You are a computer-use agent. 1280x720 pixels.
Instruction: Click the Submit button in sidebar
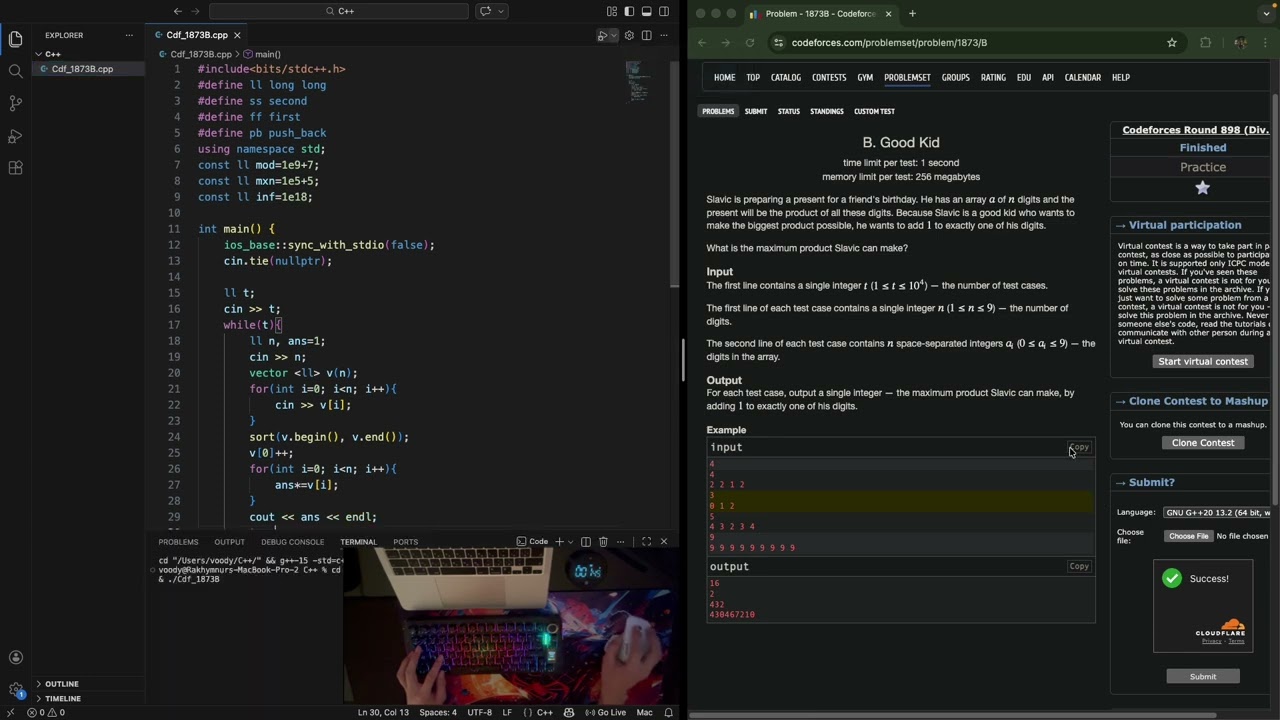coord(1203,677)
